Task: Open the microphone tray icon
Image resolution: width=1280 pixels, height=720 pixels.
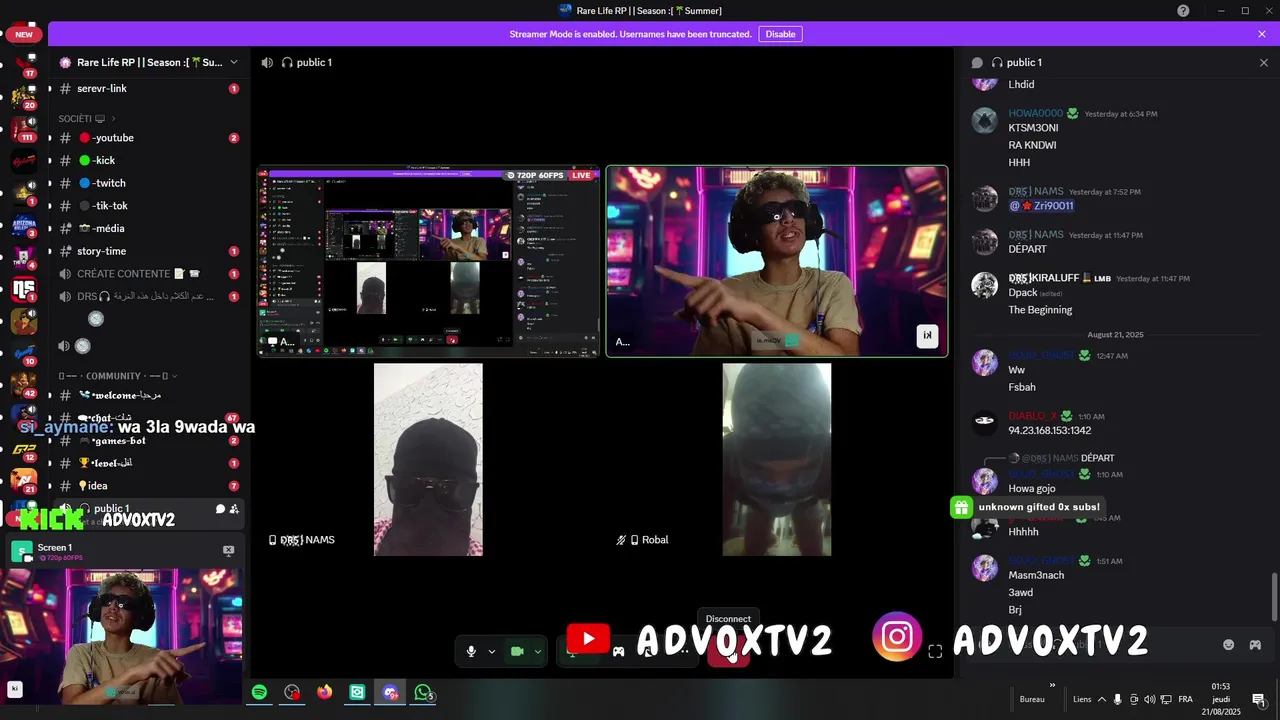Action: (x=1118, y=699)
